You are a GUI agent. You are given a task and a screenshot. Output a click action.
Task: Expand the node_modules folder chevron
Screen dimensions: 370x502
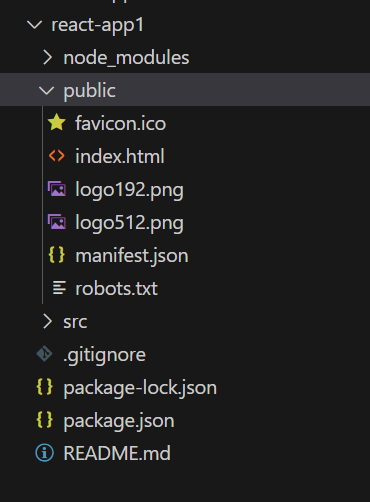point(47,57)
